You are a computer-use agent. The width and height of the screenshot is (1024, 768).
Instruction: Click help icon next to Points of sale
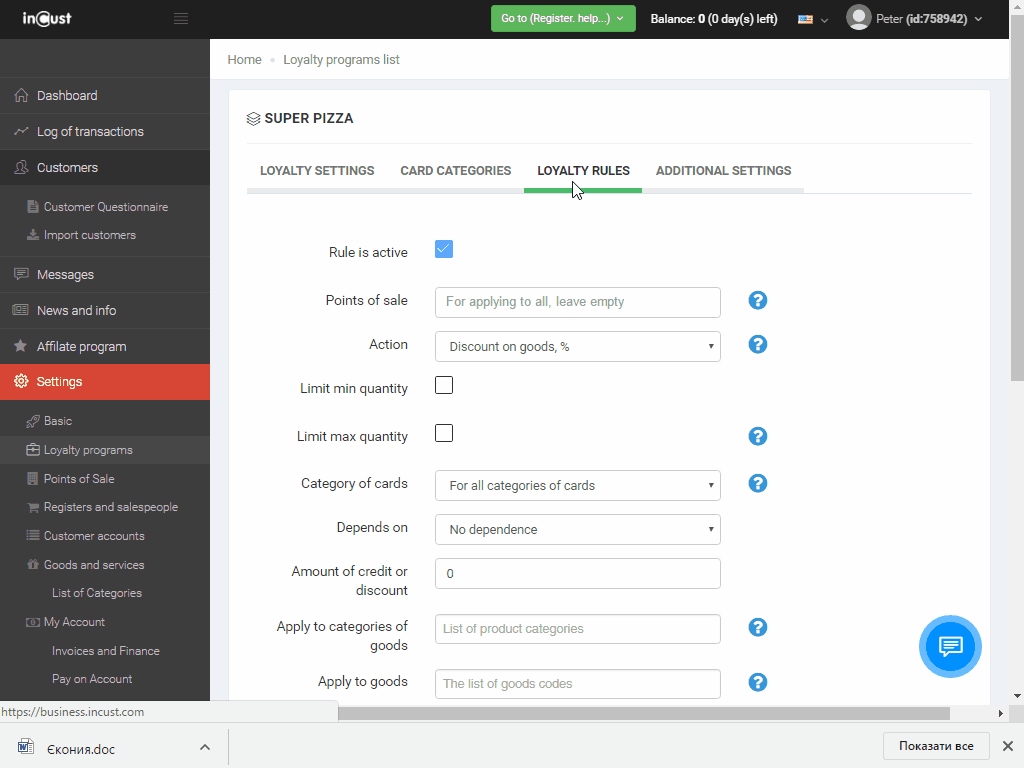click(x=758, y=300)
